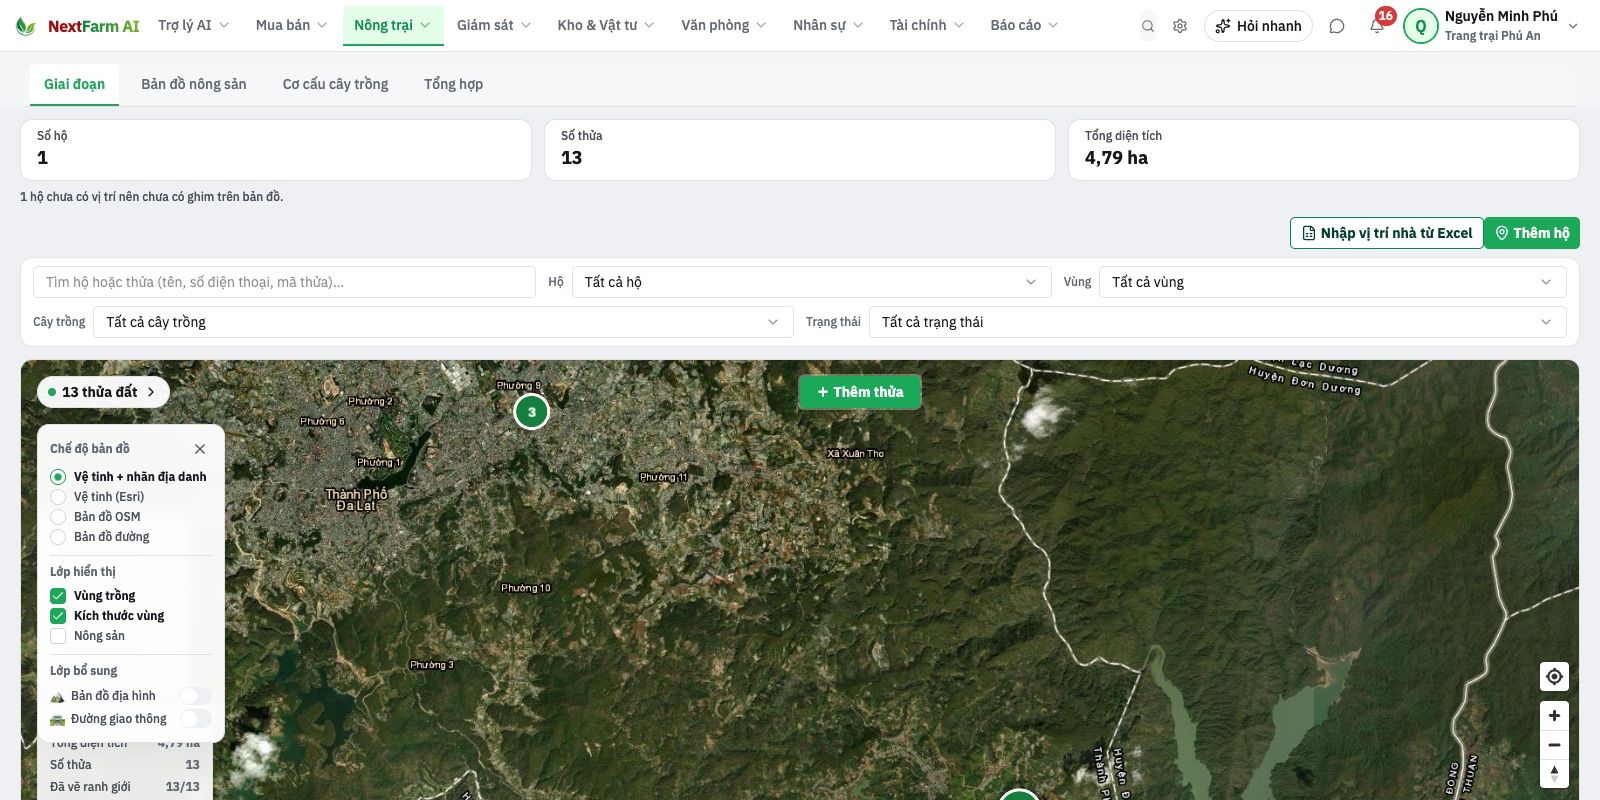Click the Thêm thửa button on map

coord(860,392)
